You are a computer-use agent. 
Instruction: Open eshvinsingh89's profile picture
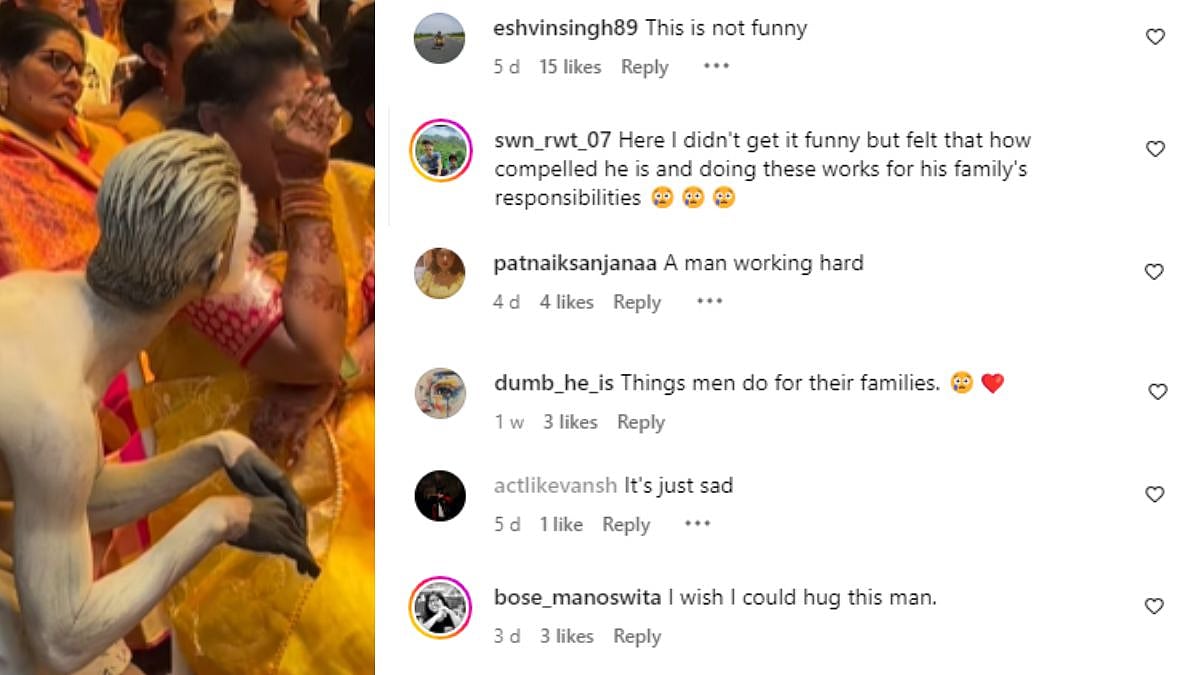click(440, 38)
